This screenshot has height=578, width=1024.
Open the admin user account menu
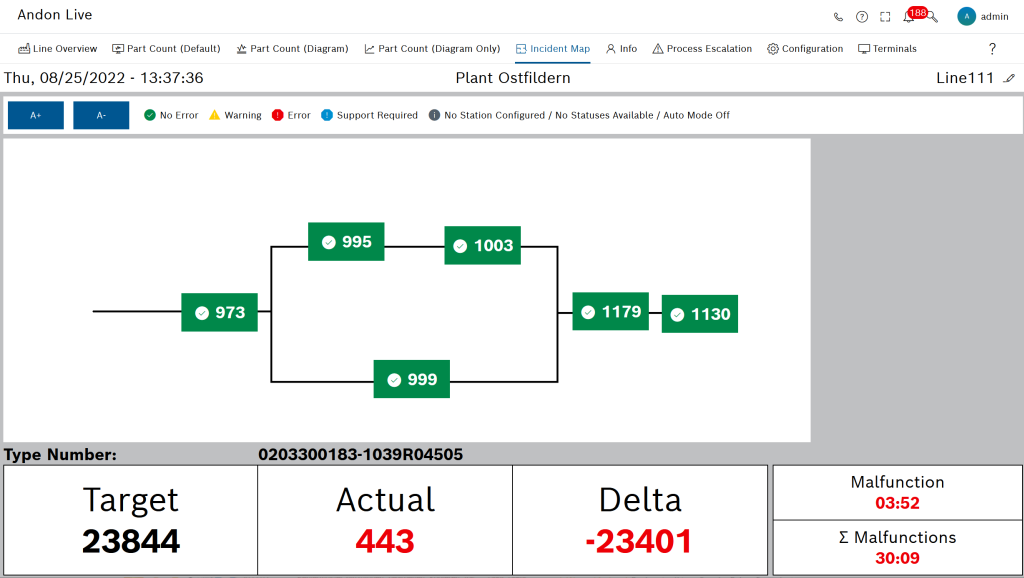[x=979, y=16]
